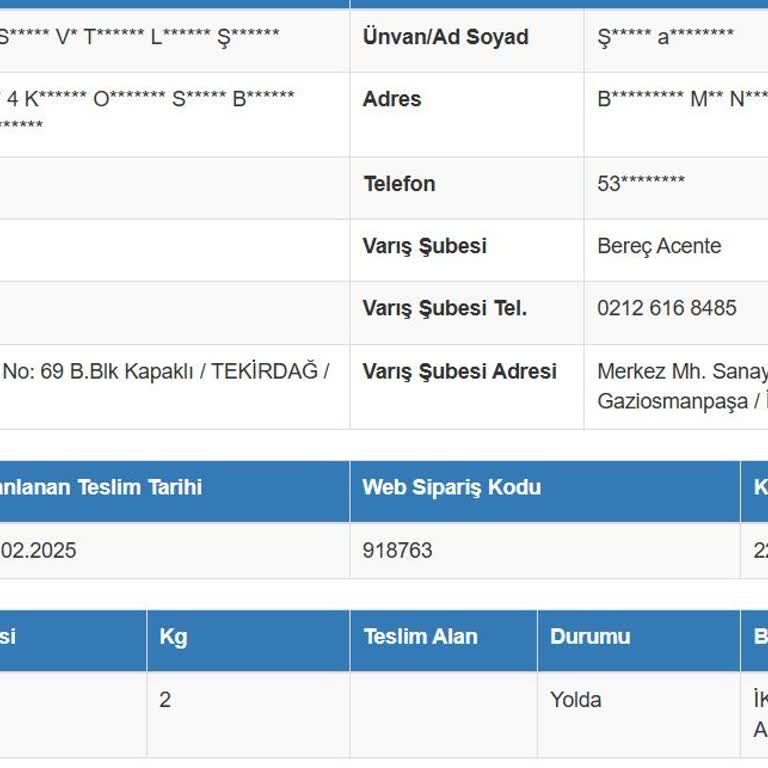This screenshot has height=768, width=768.
Task: Click the 'No: 69 B.Blk Kapaklı / TEKİRDAĞ' address
Action: tap(161, 371)
